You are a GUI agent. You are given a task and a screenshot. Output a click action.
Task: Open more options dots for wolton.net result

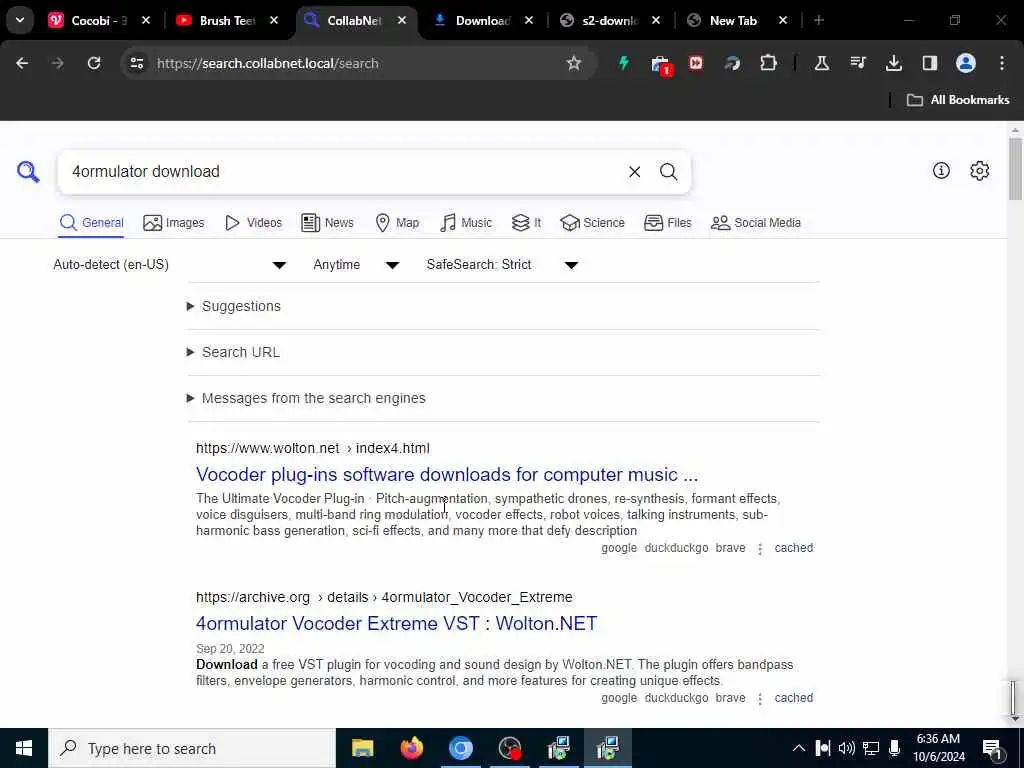(760, 549)
